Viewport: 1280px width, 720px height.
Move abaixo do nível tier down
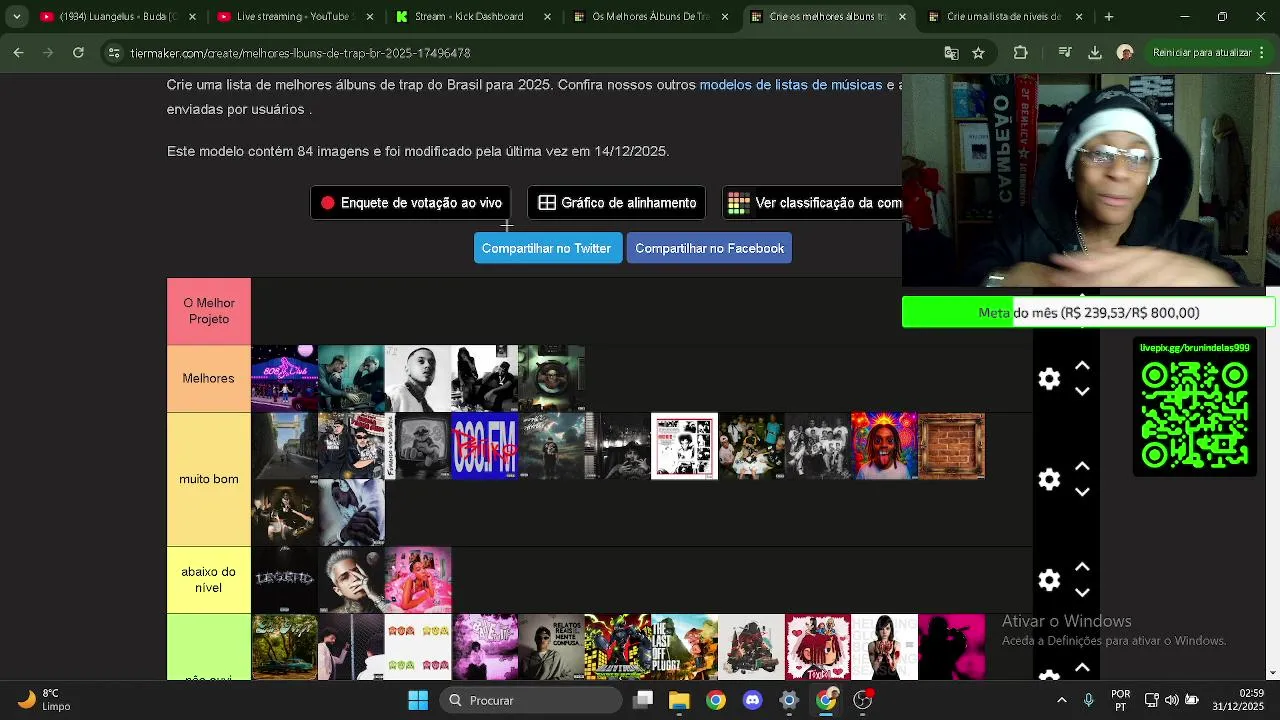click(1082, 593)
